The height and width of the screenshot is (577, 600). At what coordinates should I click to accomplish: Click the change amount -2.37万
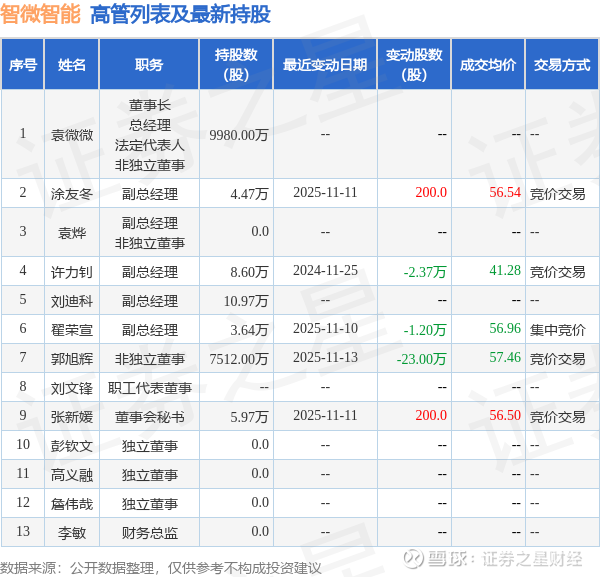click(425, 272)
